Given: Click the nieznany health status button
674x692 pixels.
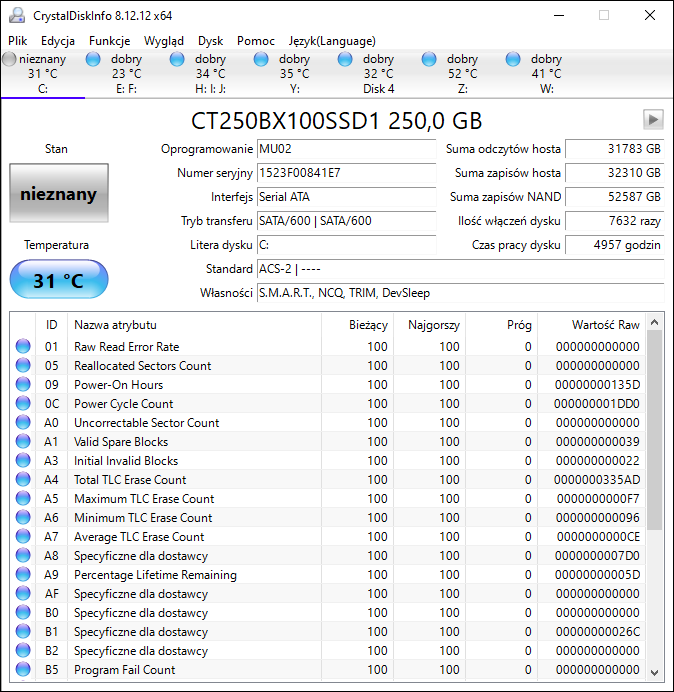Looking at the screenshot, I should [58, 194].
